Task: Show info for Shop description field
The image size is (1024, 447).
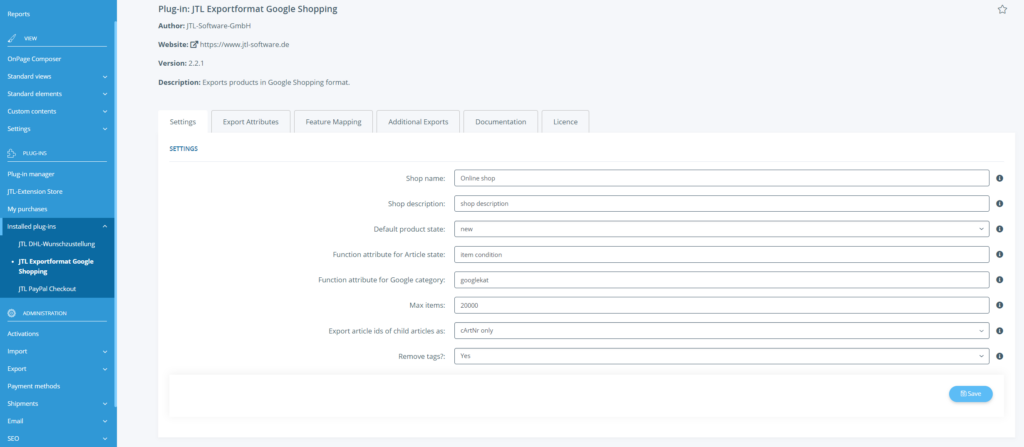Action: 999,203
